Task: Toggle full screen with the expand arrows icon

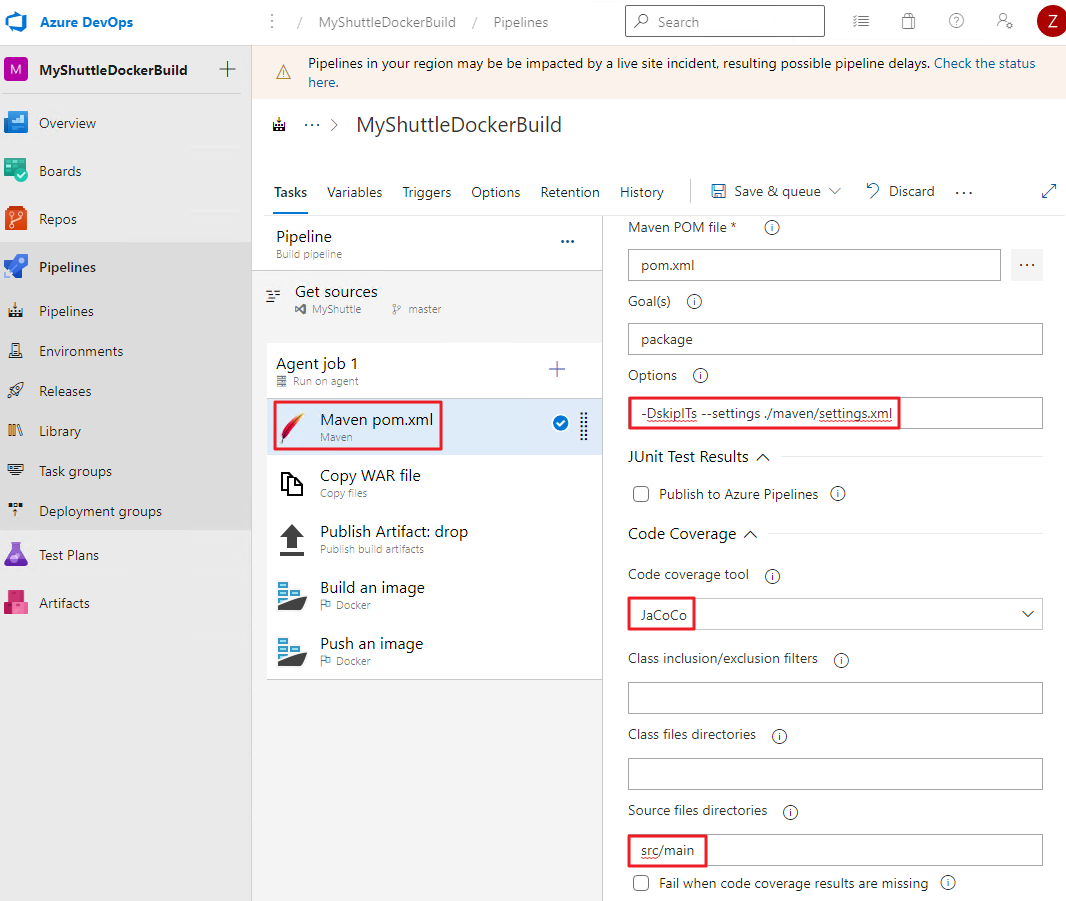Action: pyautogui.click(x=1049, y=192)
